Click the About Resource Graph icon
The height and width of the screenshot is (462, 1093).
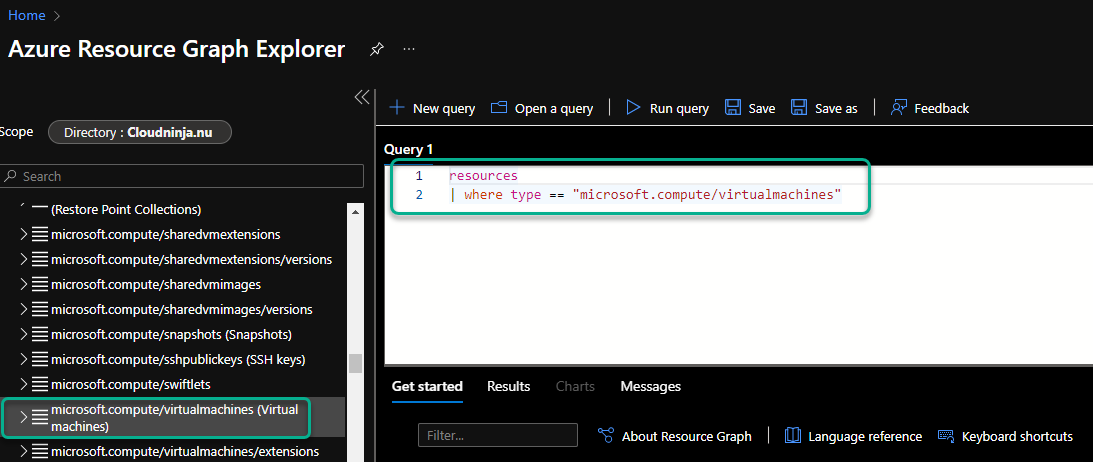(606, 436)
